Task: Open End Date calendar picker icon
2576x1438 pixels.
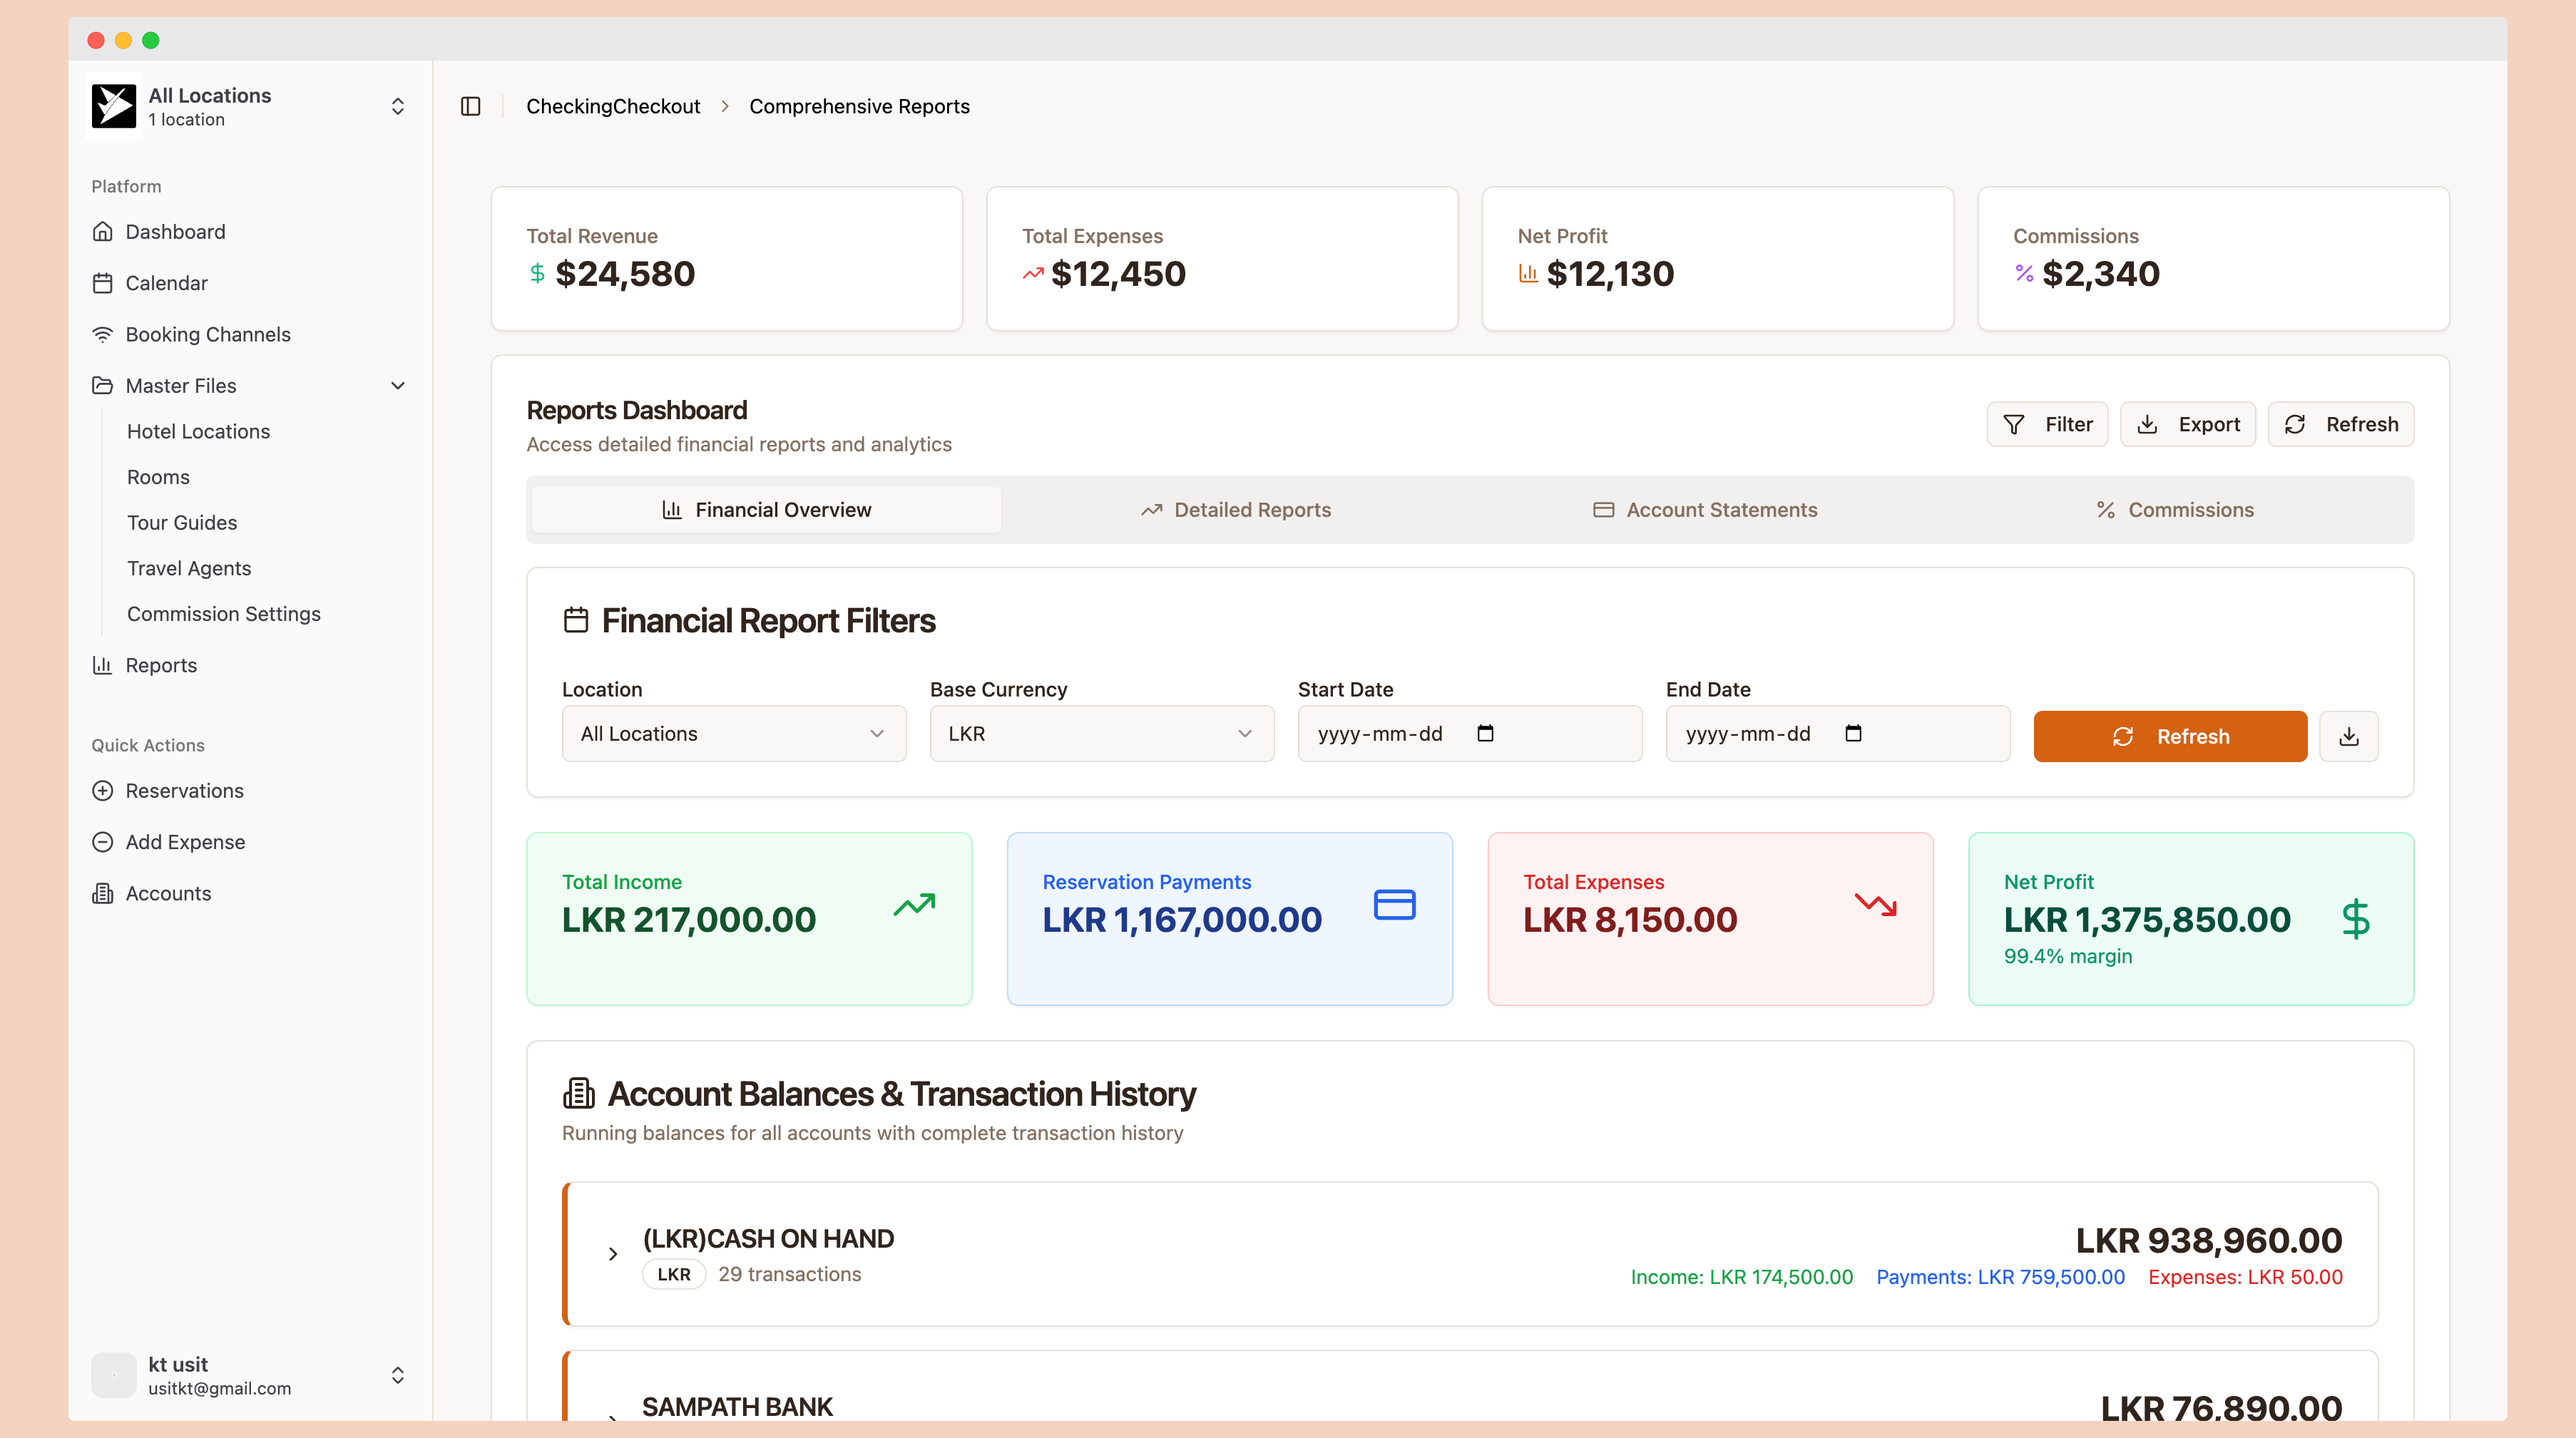Action: pyautogui.click(x=1853, y=734)
